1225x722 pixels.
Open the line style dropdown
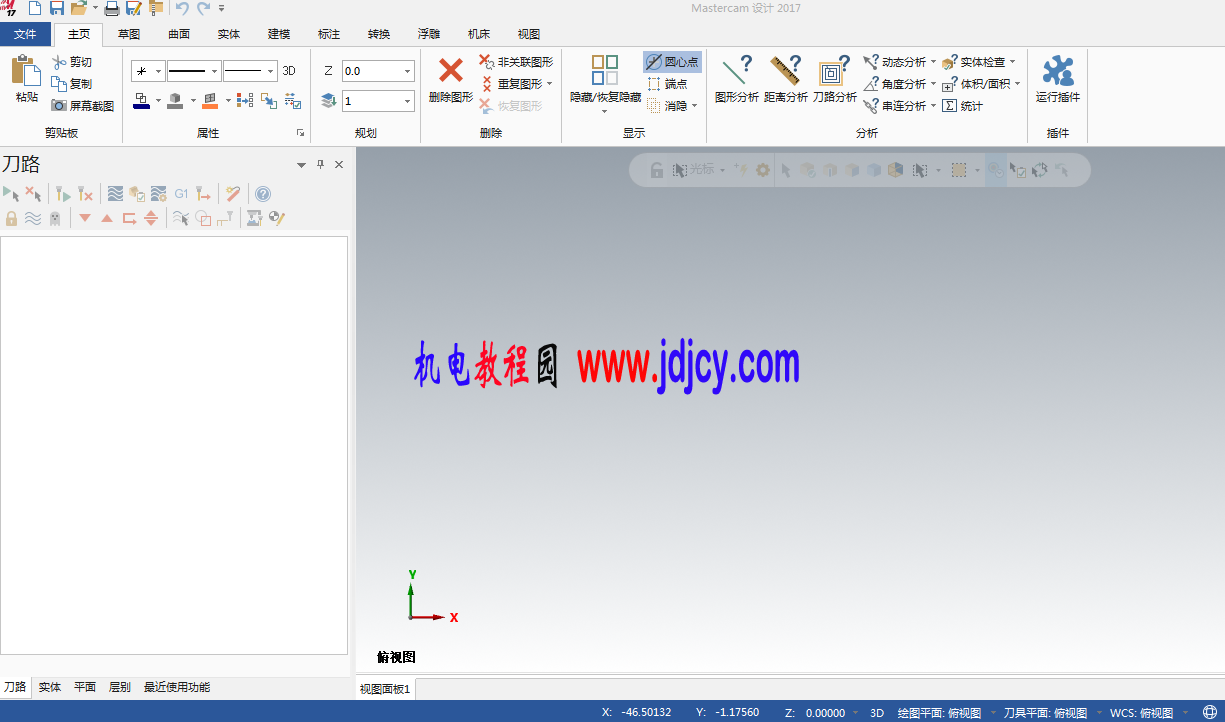click(214, 71)
